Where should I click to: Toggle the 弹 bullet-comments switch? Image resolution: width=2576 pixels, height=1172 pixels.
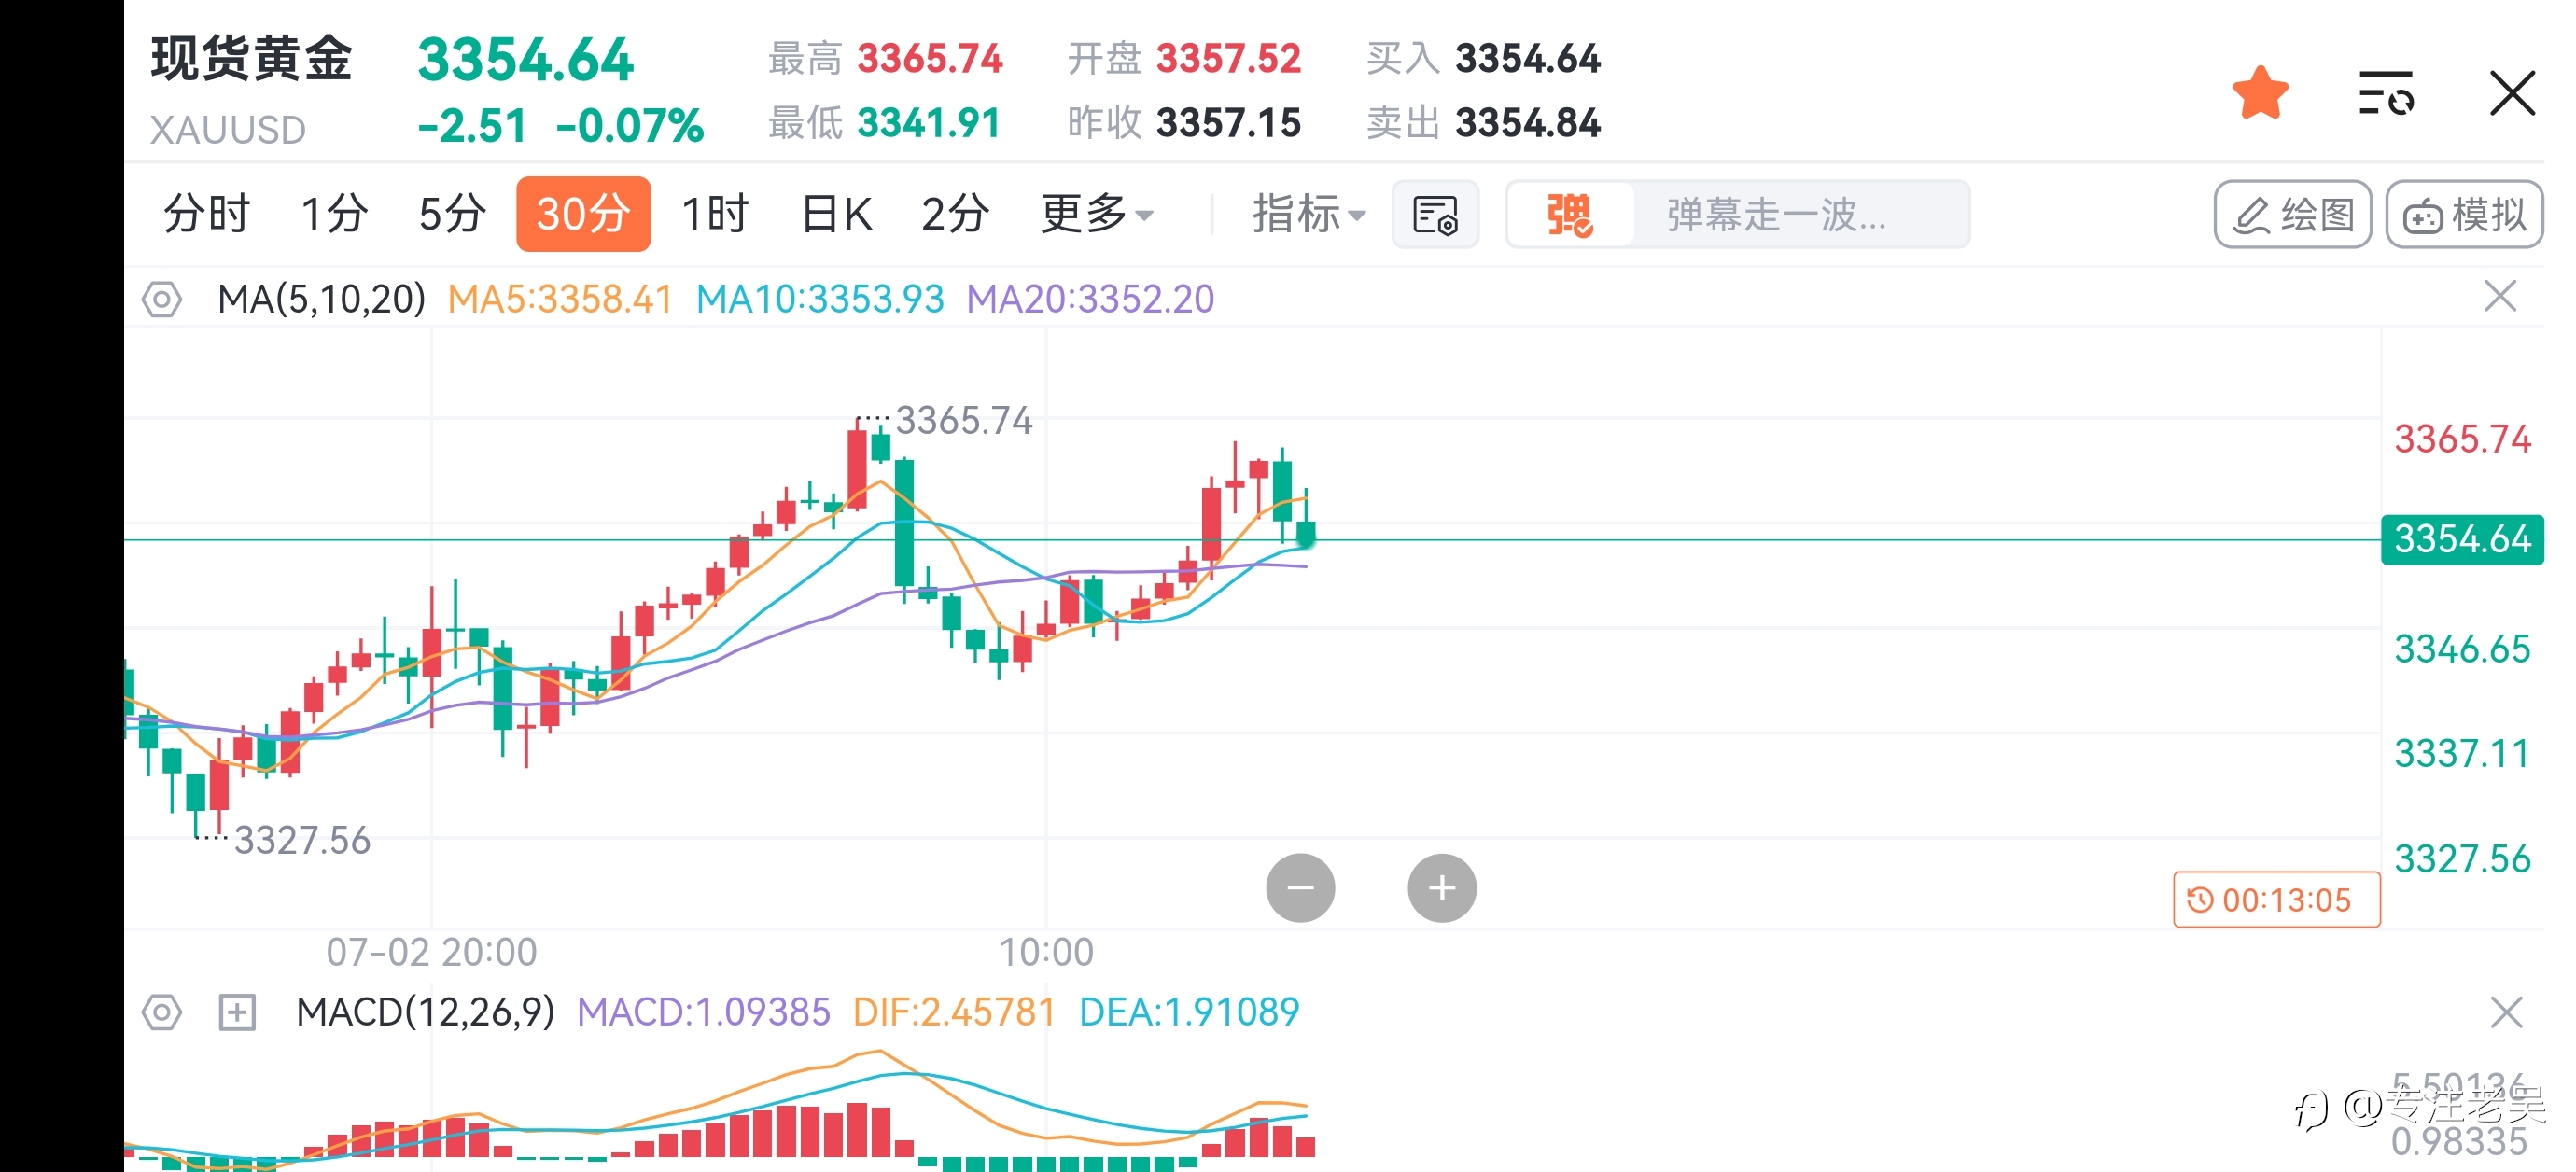(x=1570, y=214)
